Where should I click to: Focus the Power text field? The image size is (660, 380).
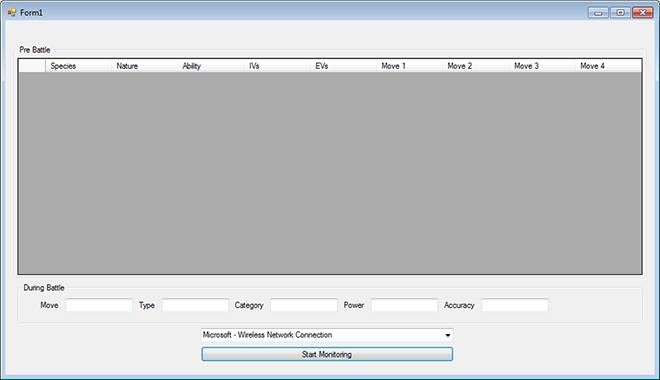[405, 305]
